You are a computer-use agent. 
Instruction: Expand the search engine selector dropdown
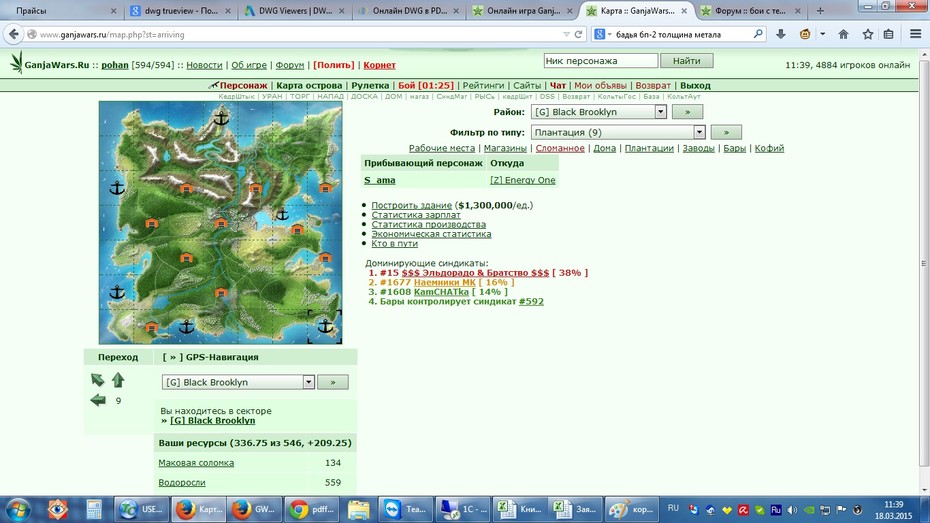point(603,34)
